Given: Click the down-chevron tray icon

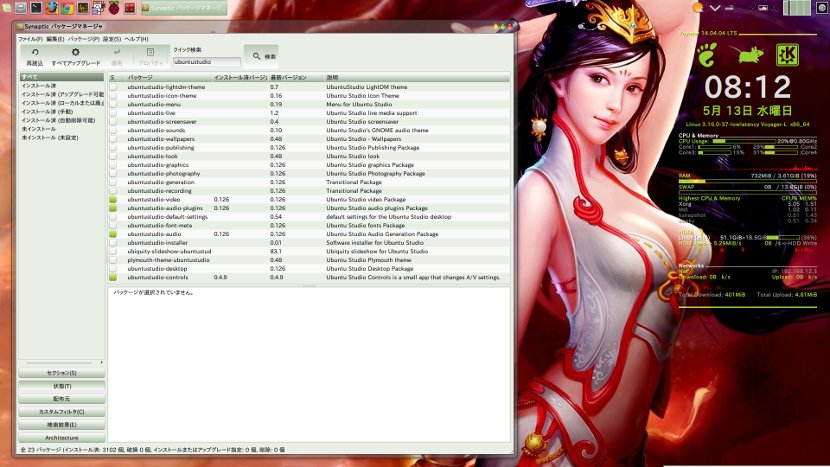Looking at the screenshot, I should point(715,8).
